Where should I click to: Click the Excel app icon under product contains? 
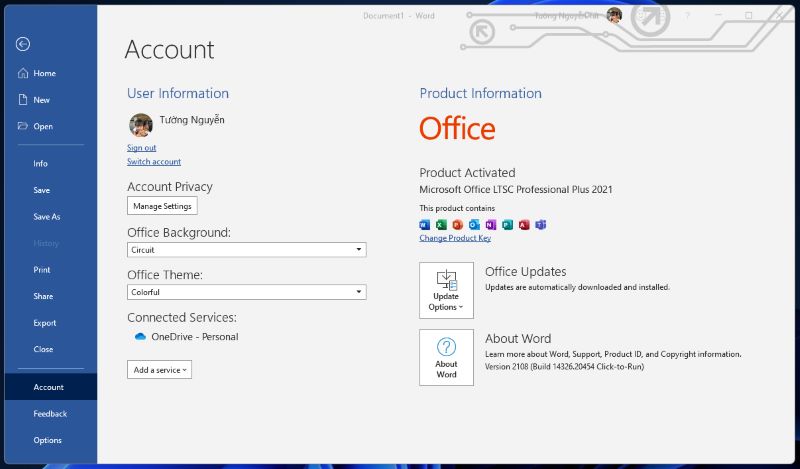(441, 225)
